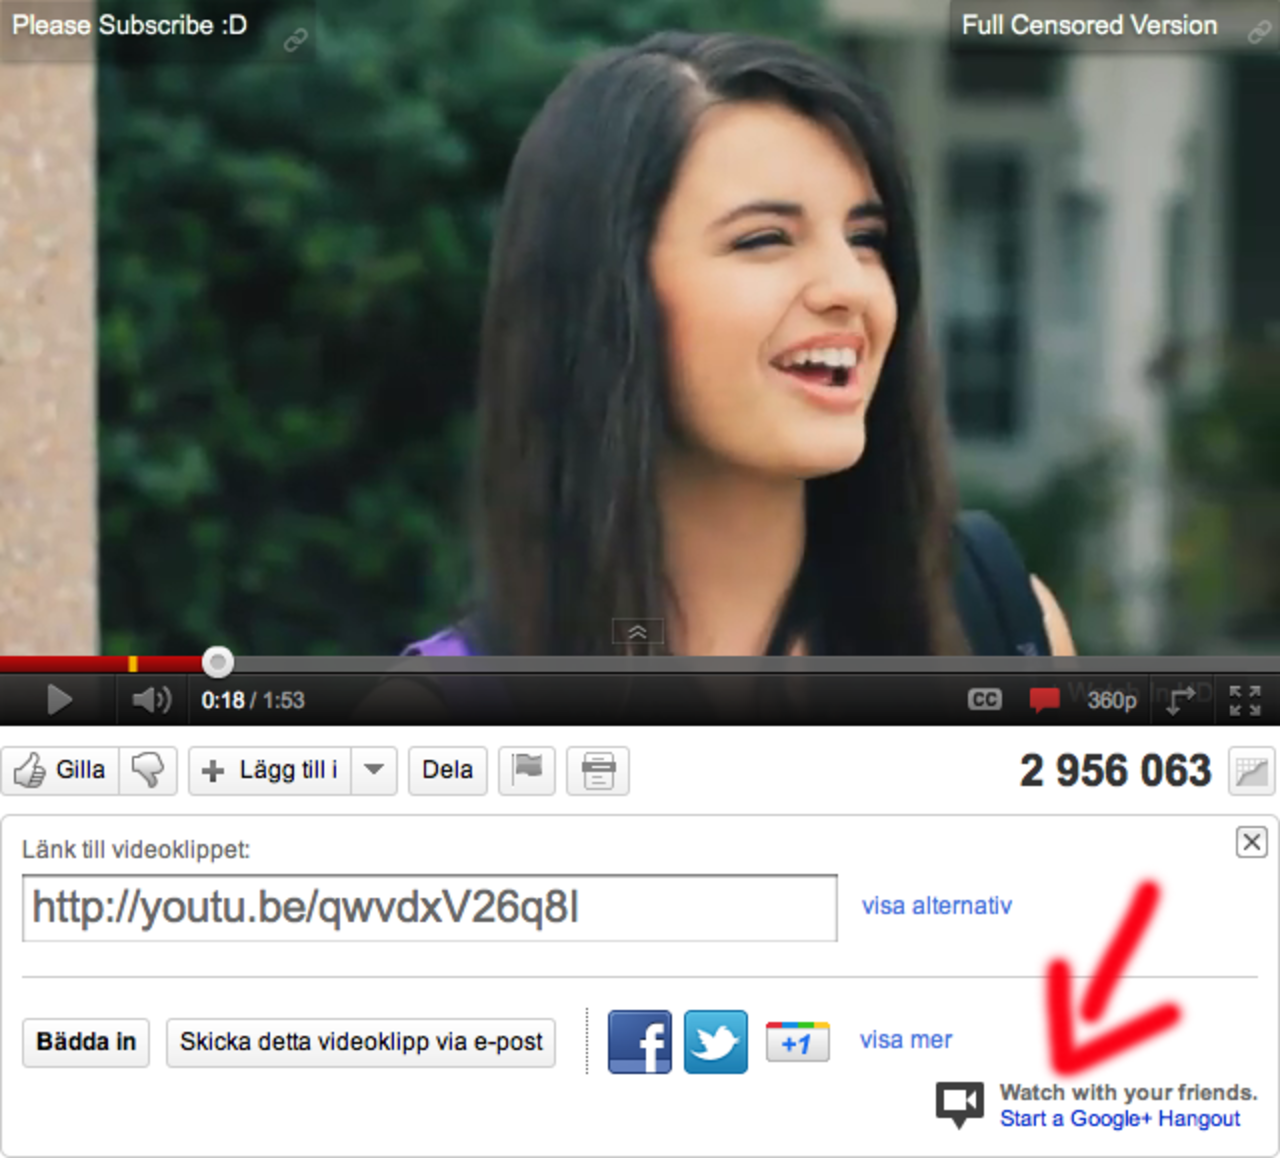Switch the player size with the expand icon
This screenshot has width=1280, height=1158.
[1181, 700]
